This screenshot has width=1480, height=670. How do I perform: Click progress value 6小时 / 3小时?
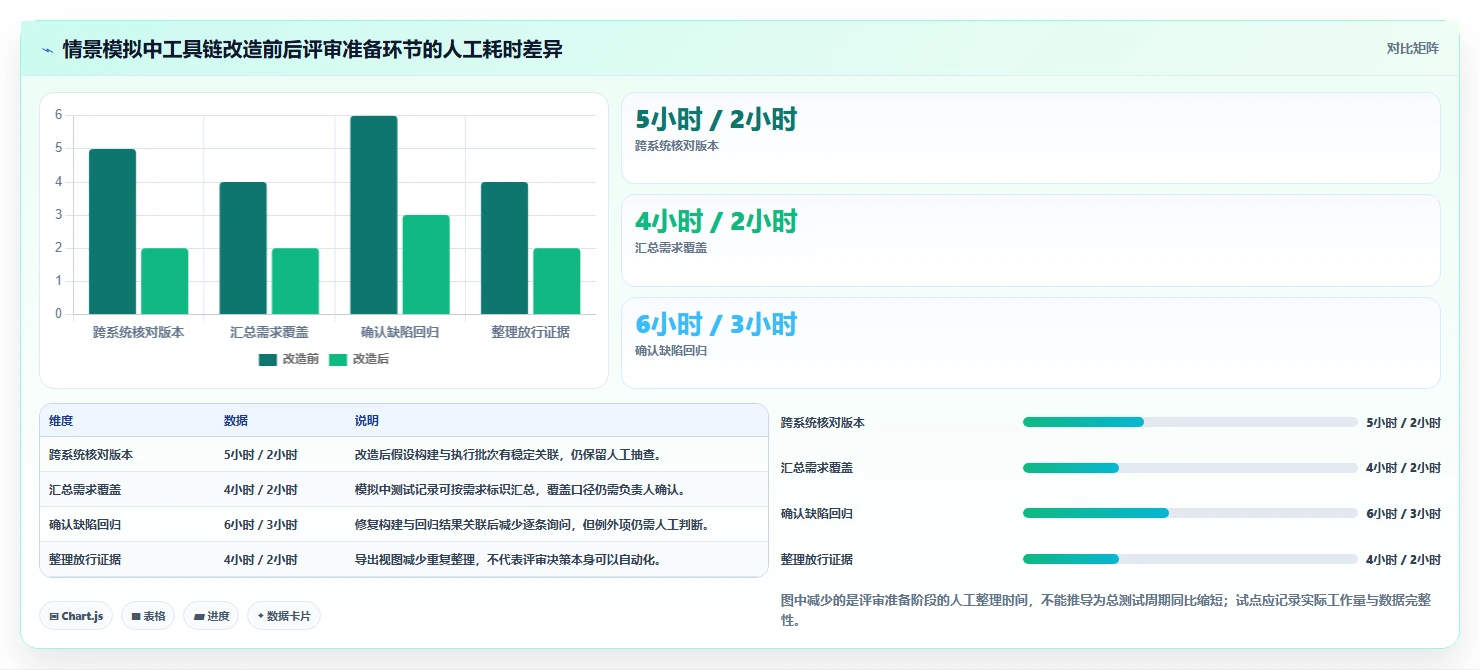click(x=1403, y=514)
